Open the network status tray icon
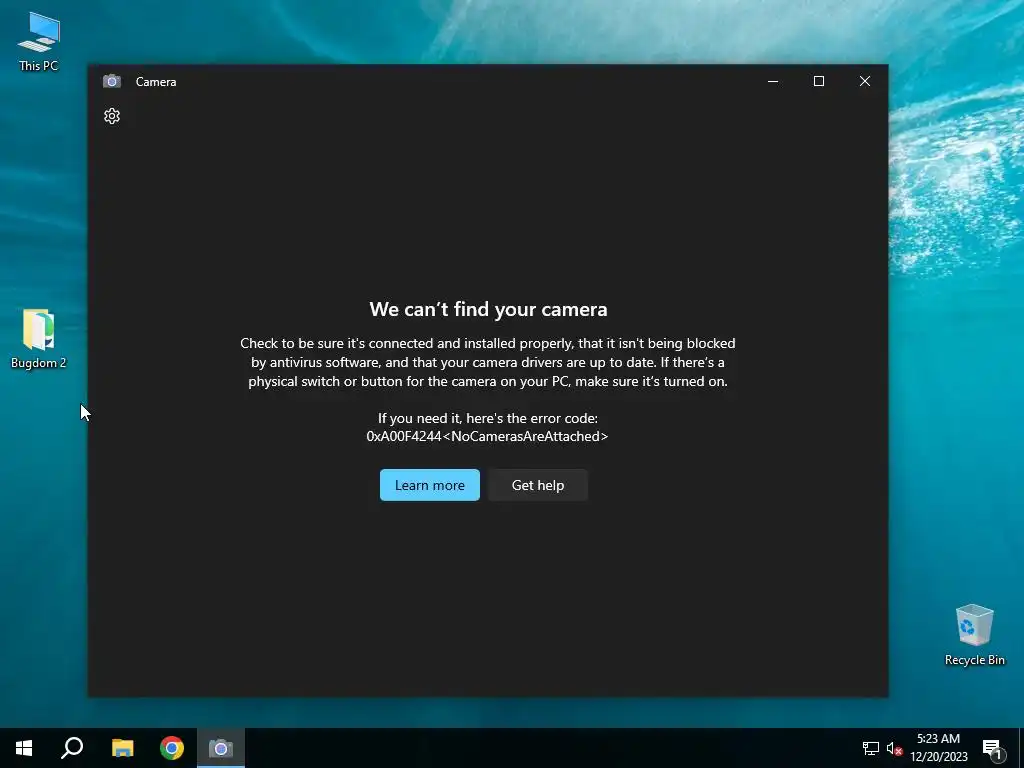1024x768 pixels. 871,748
